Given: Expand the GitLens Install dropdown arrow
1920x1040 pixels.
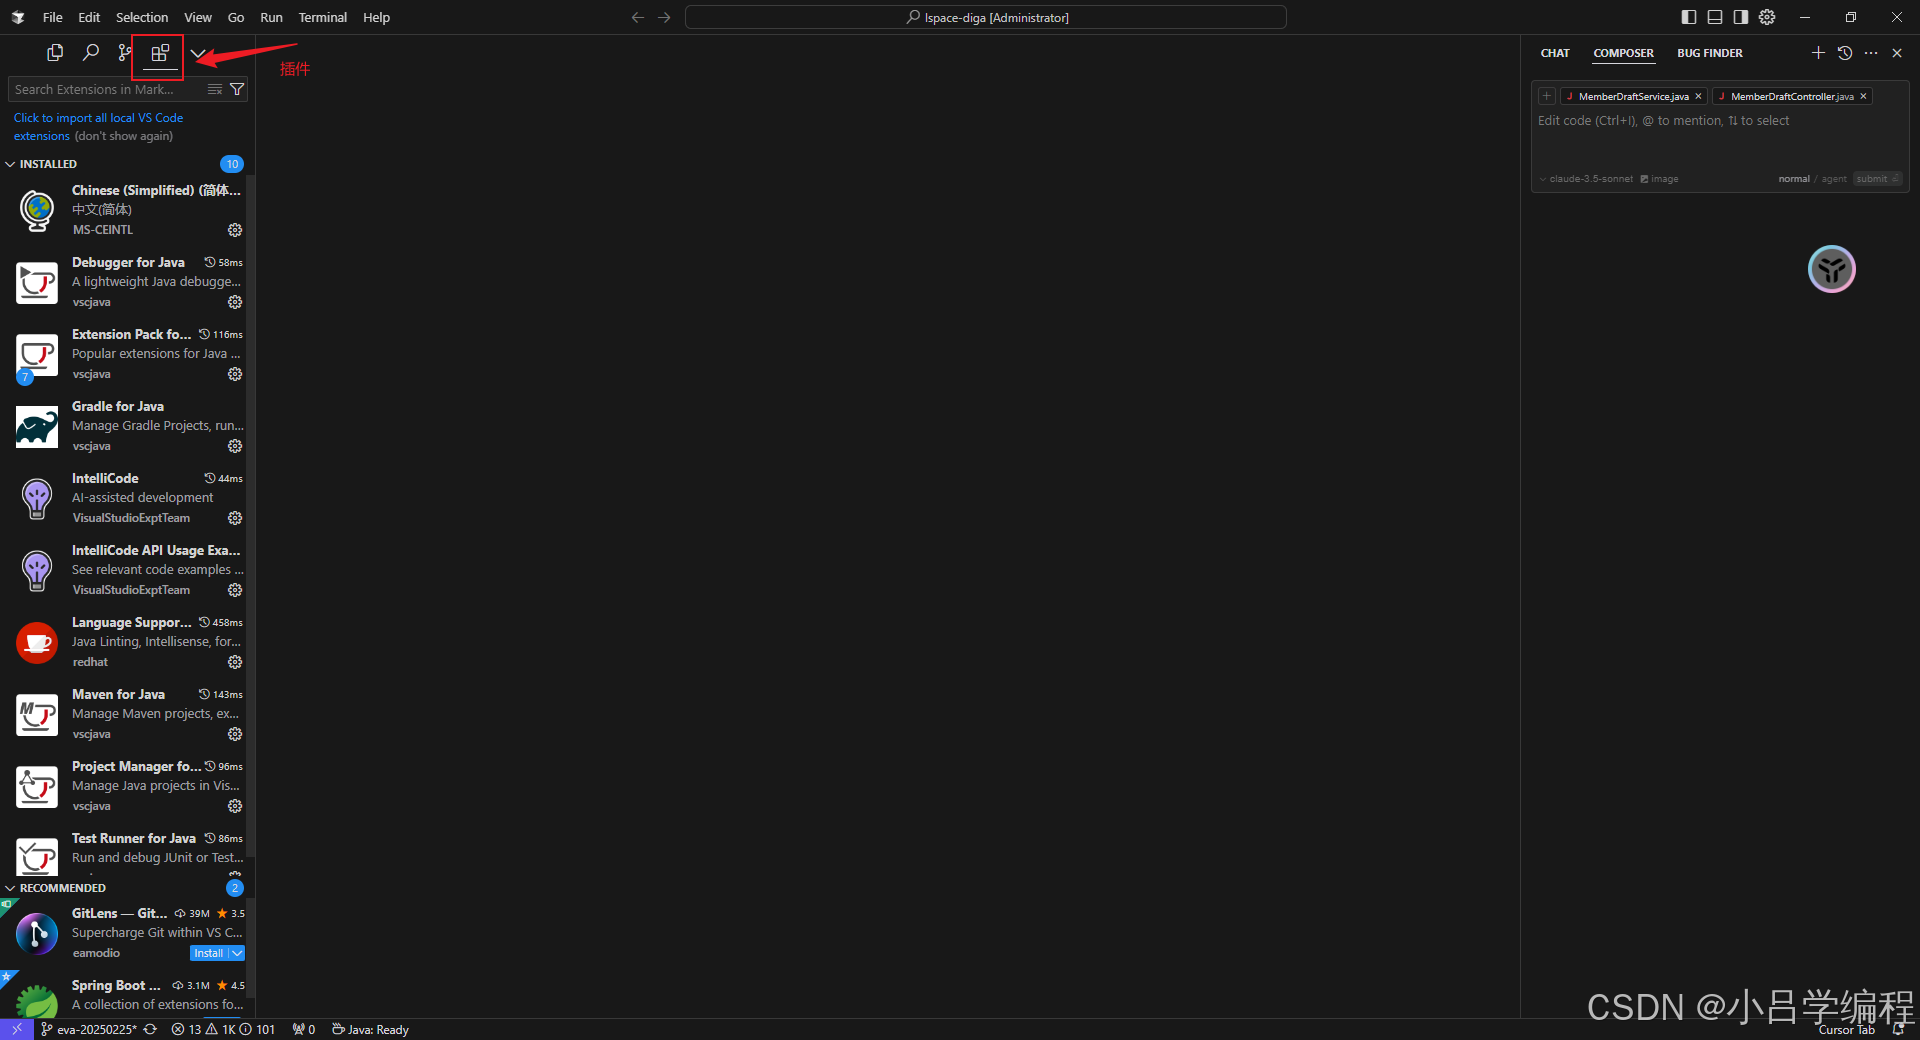Looking at the screenshot, I should coord(237,953).
